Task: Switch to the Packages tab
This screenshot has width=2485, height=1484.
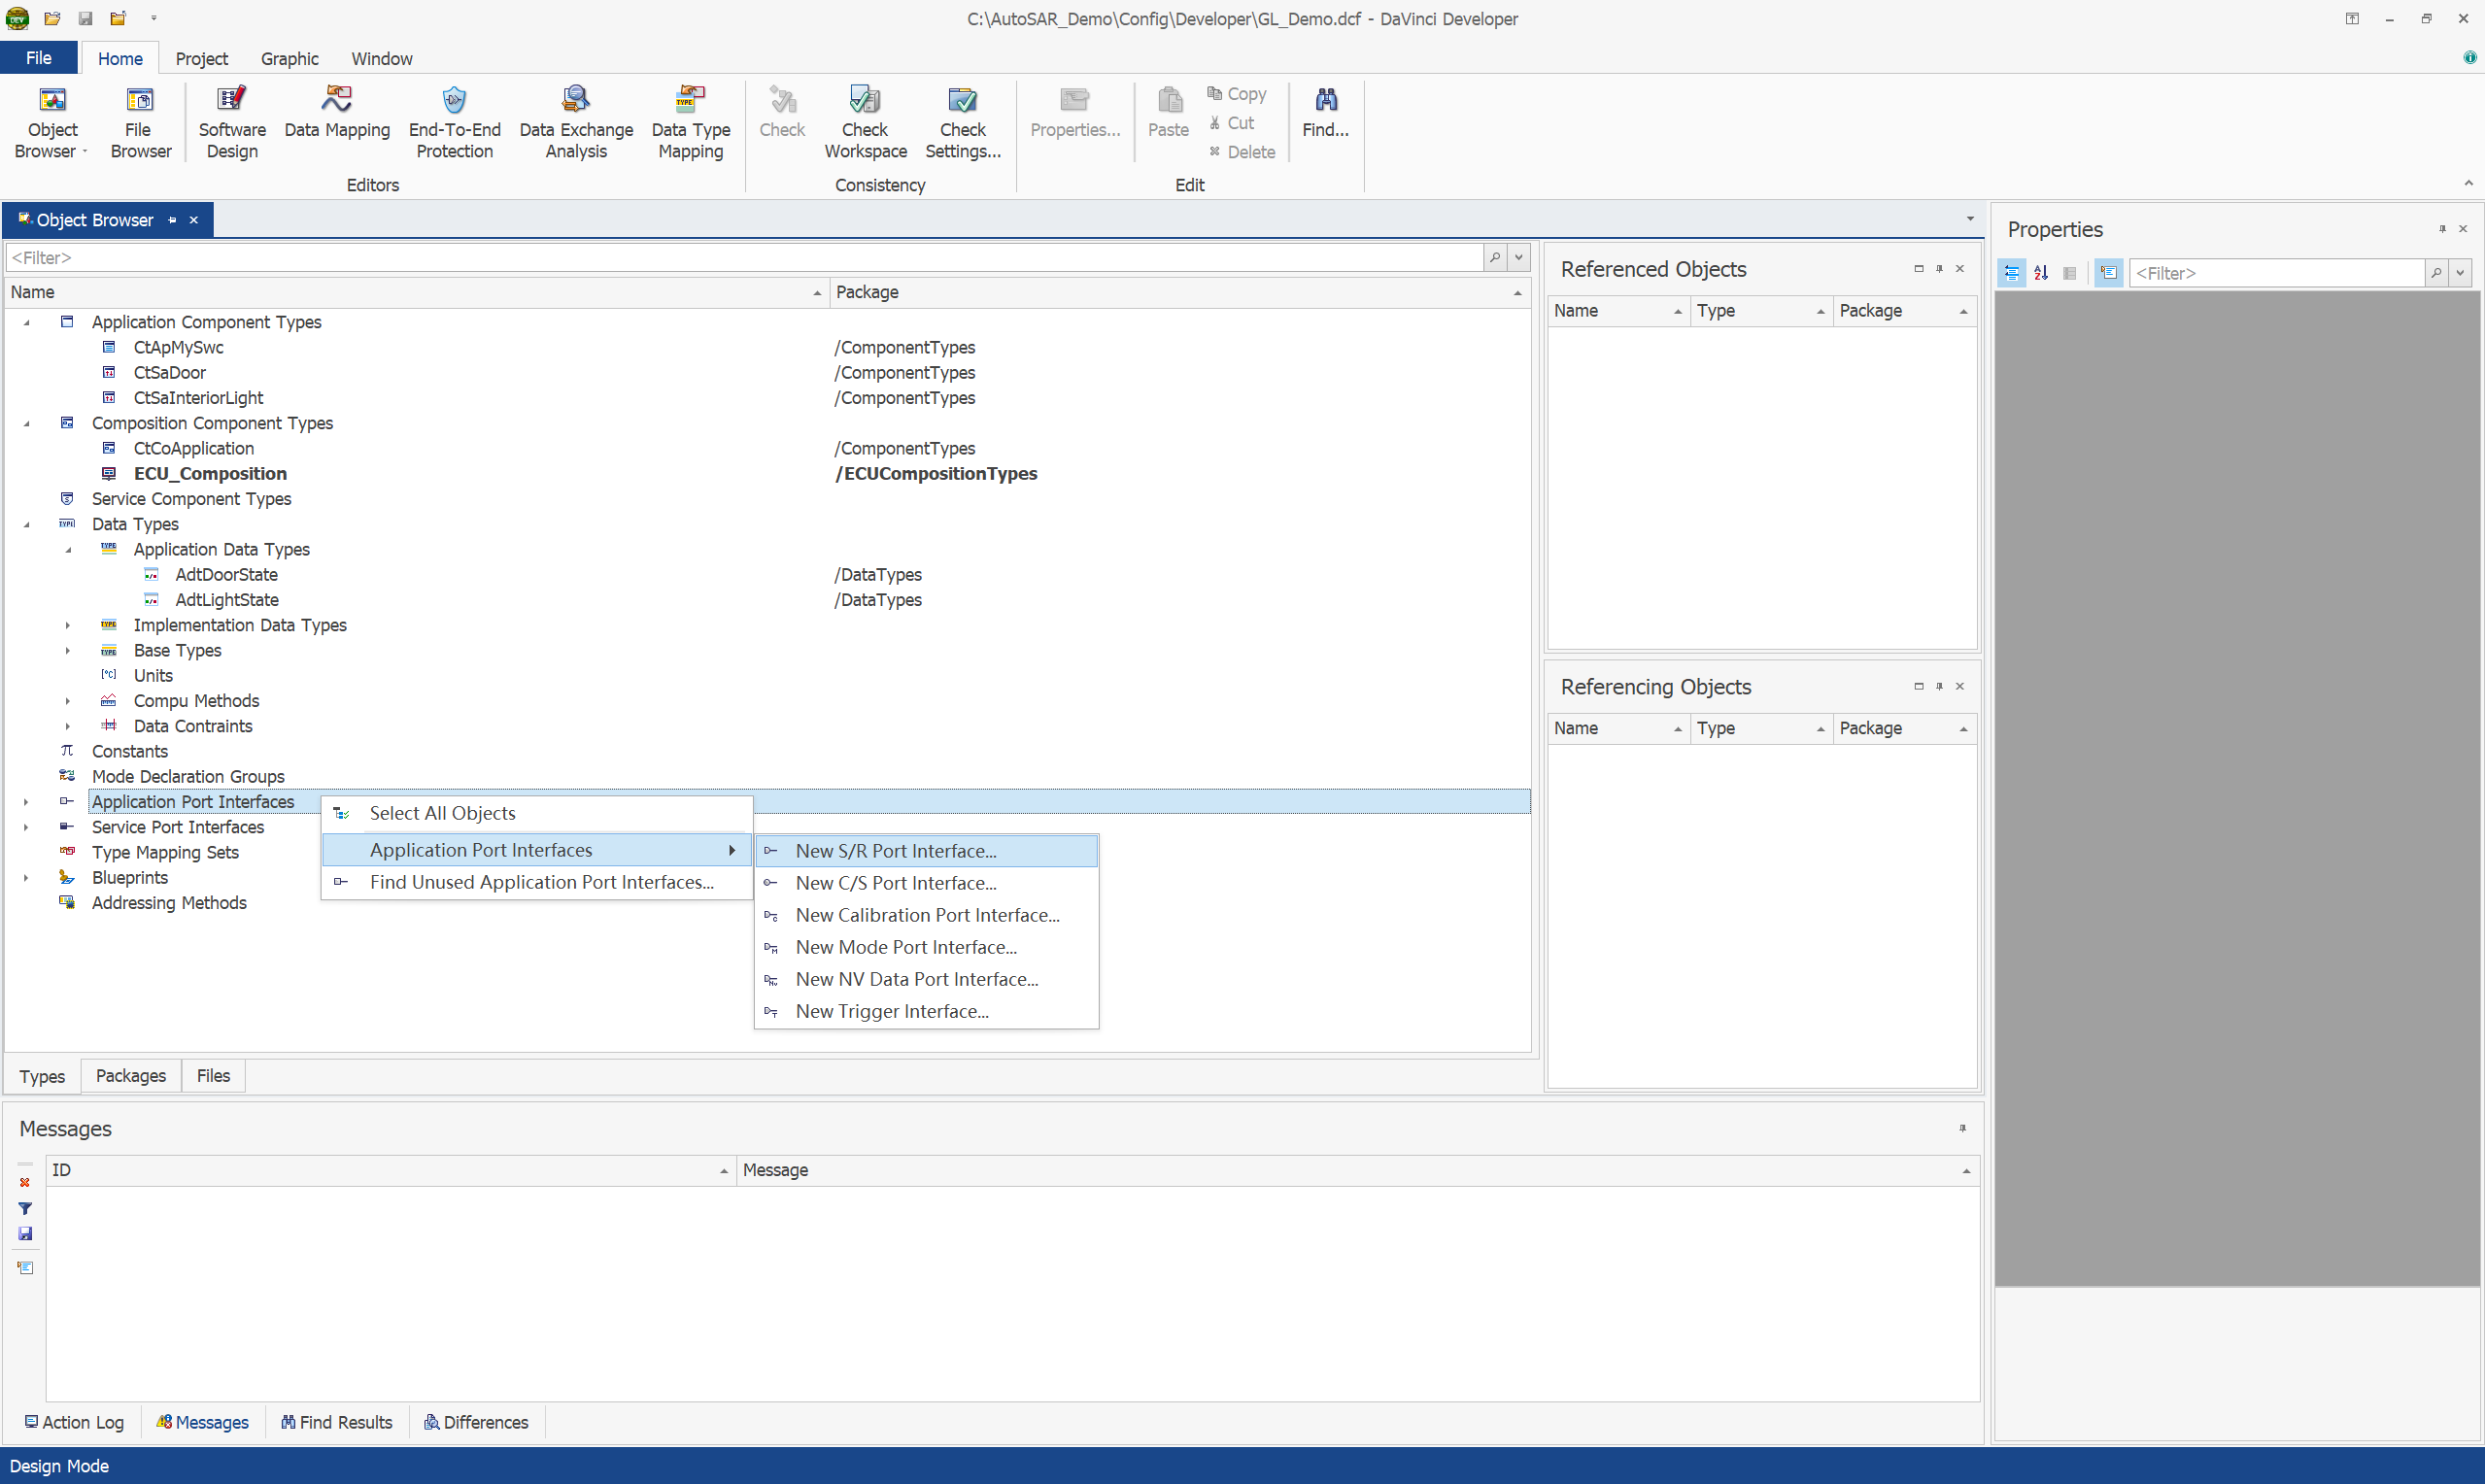Action: (131, 1076)
